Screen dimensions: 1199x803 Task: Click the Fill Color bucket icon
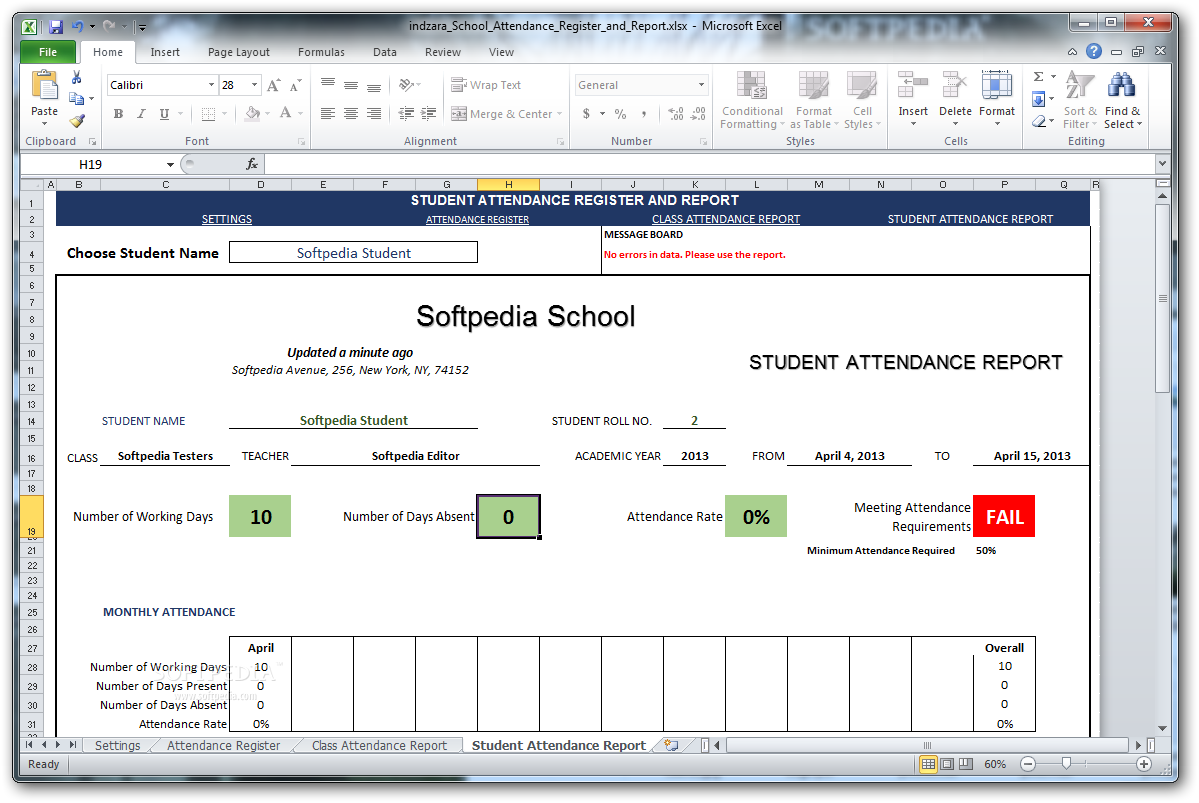252,114
